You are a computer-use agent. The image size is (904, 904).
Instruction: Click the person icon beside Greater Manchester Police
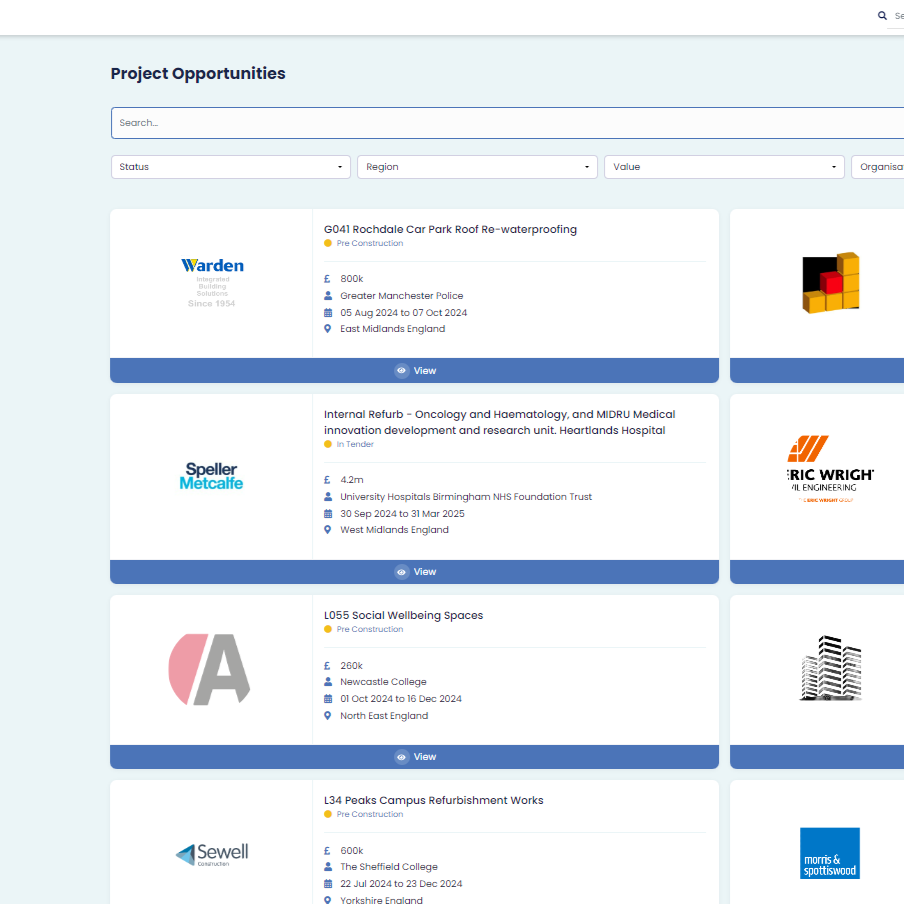click(328, 295)
